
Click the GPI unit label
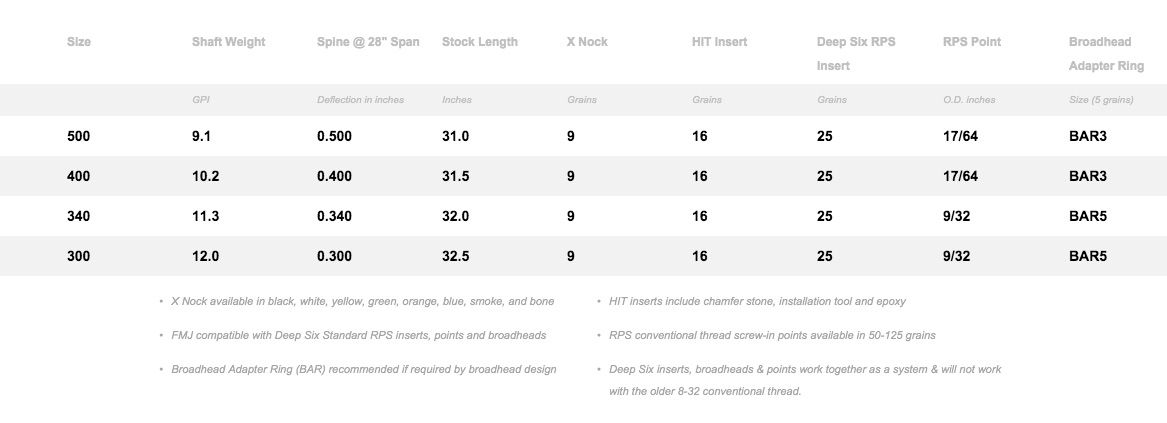201,100
